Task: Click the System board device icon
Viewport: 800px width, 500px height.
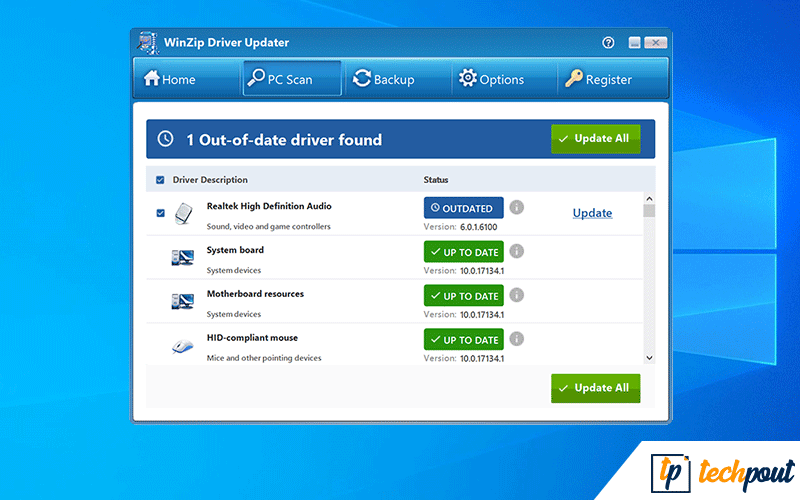Action: pos(183,257)
